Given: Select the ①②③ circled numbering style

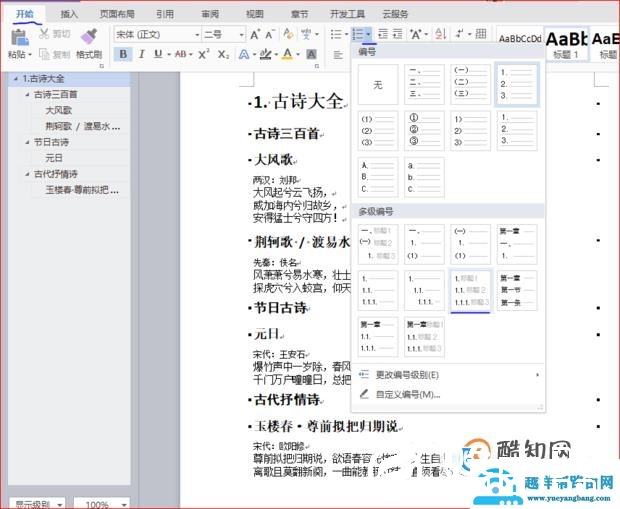Looking at the screenshot, I should pyautogui.click(x=424, y=131).
